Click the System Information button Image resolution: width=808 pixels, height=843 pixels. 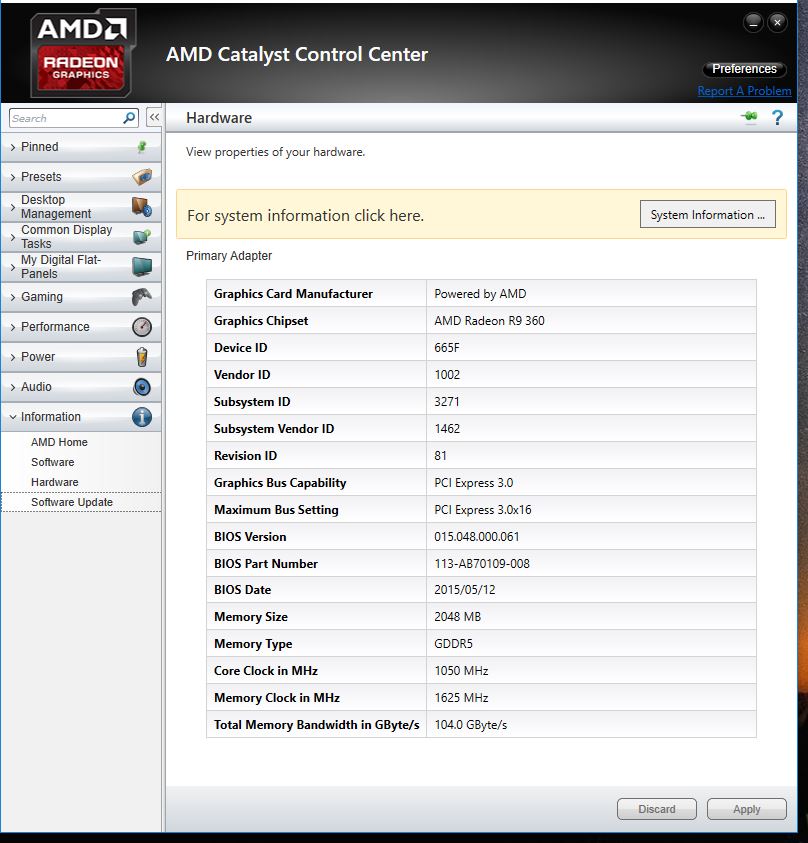(x=707, y=215)
